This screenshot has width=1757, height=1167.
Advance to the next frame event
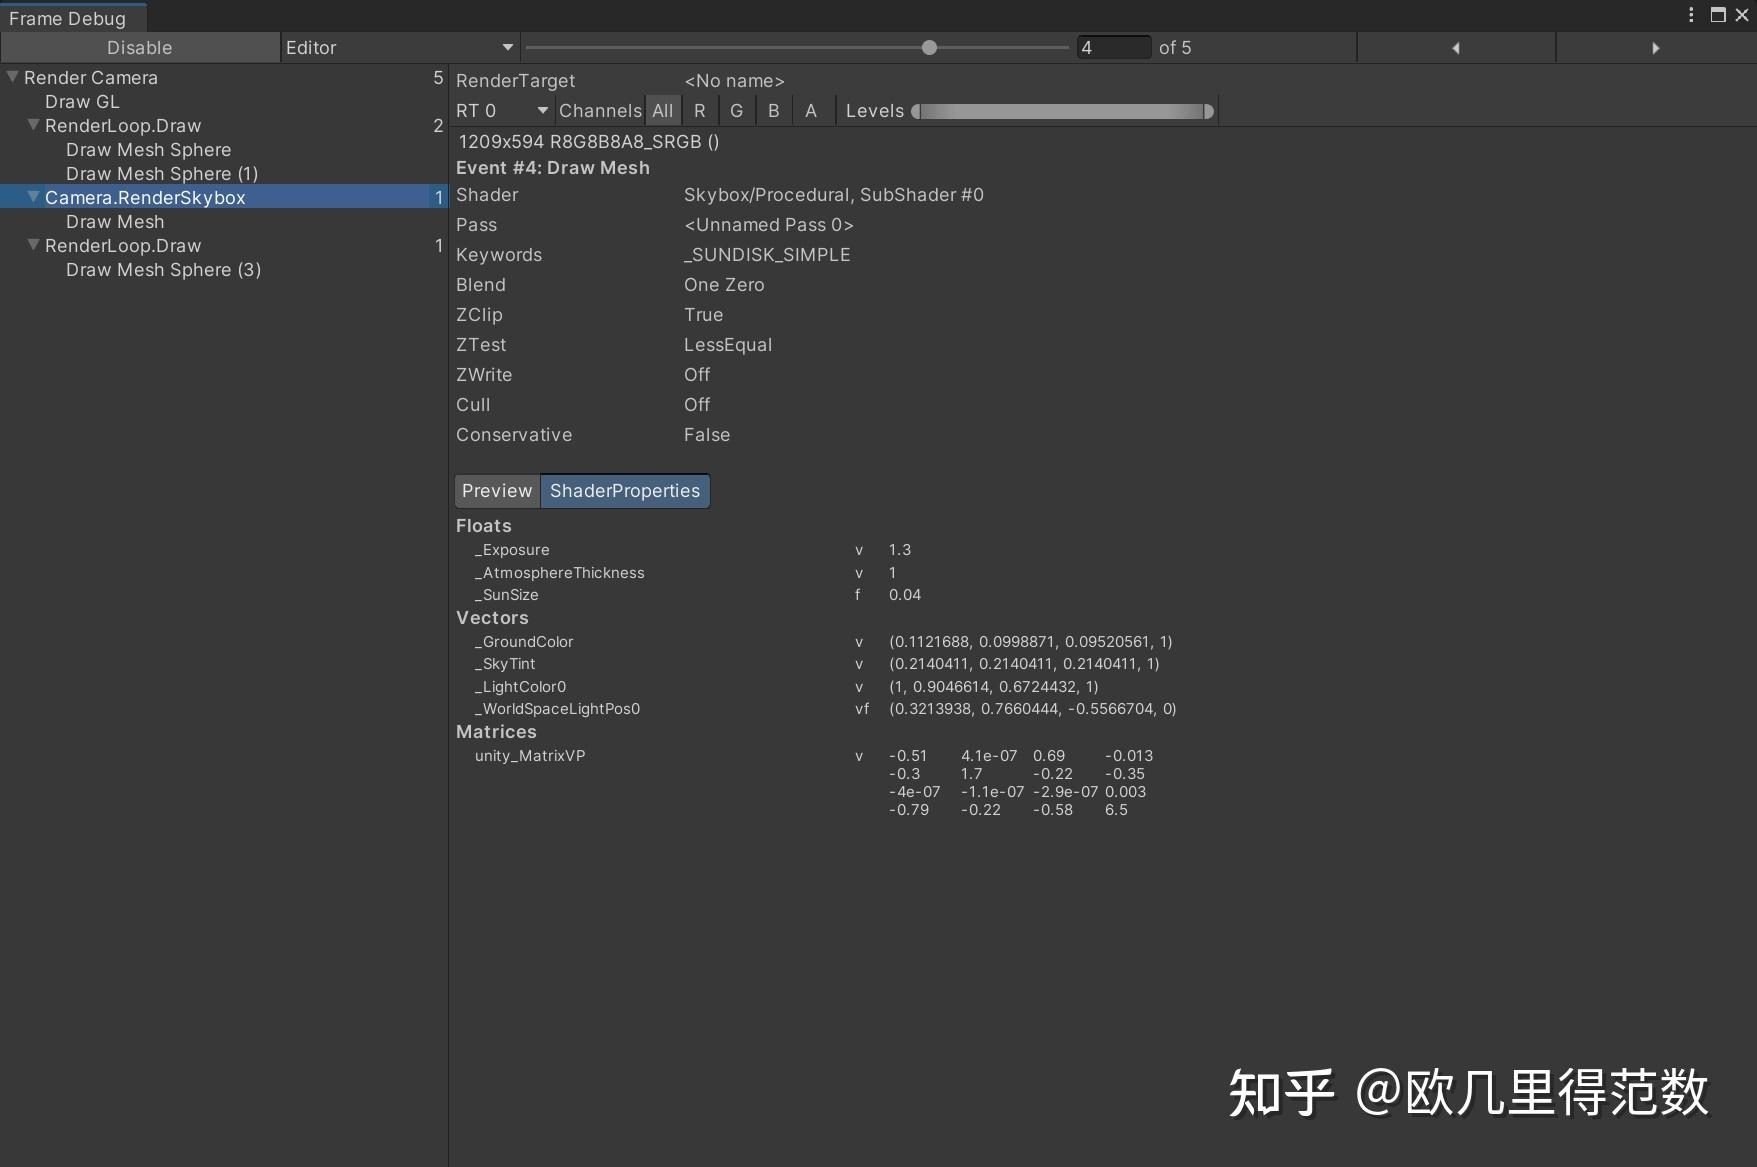[1656, 47]
